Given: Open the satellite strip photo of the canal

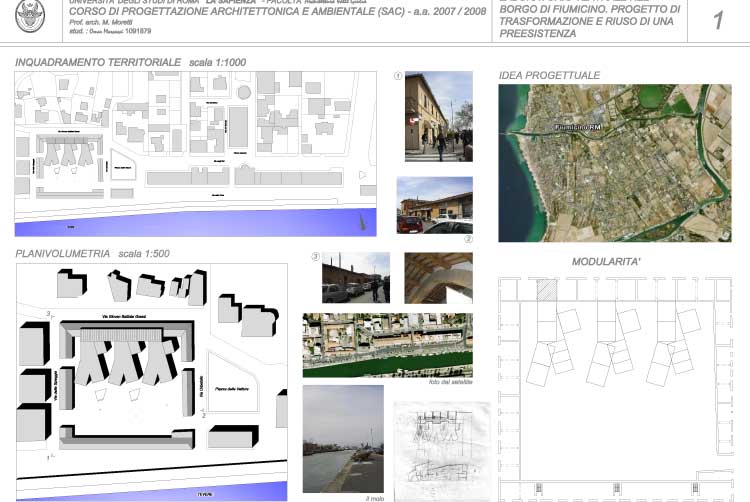Looking at the screenshot, I should pyautogui.click(x=388, y=345).
